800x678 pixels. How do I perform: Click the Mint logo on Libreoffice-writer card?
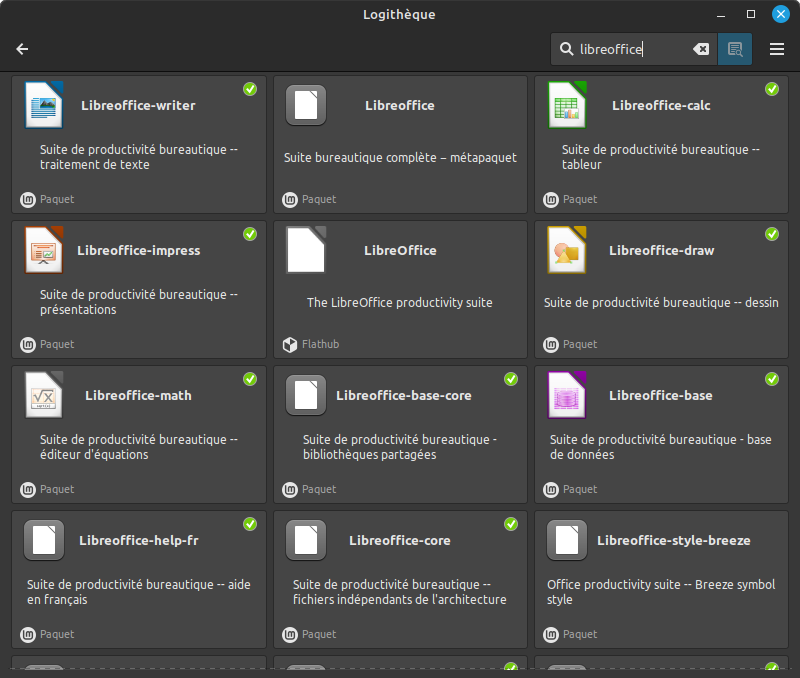click(28, 199)
